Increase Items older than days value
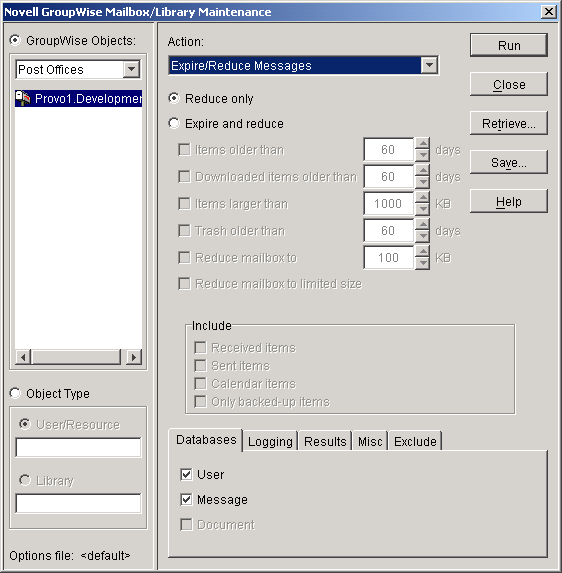Viewport: 562px width, 573px height. [422, 143]
